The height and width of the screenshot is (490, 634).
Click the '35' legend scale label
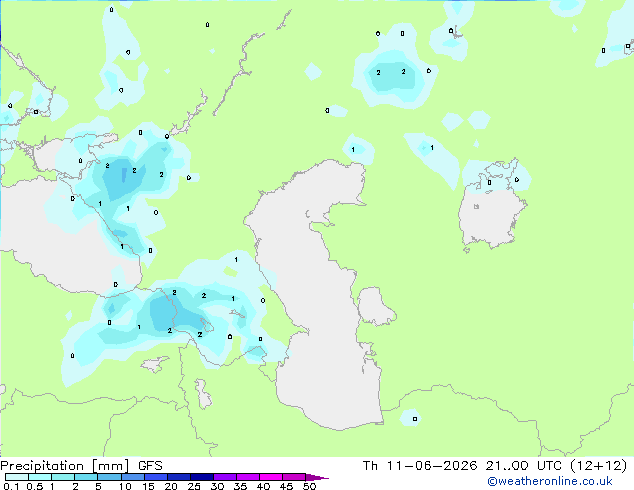click(240, 486)
